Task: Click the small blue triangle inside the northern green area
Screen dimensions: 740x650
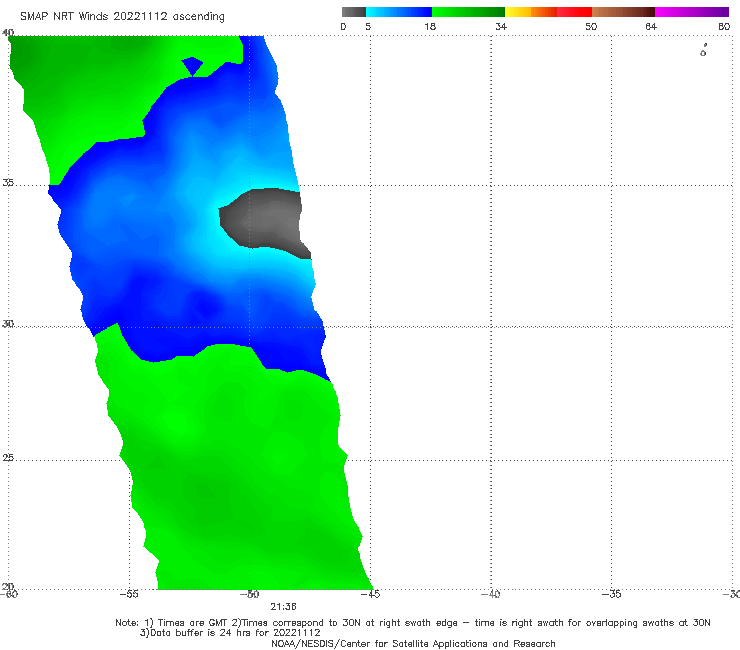Action: pos(192,66)
